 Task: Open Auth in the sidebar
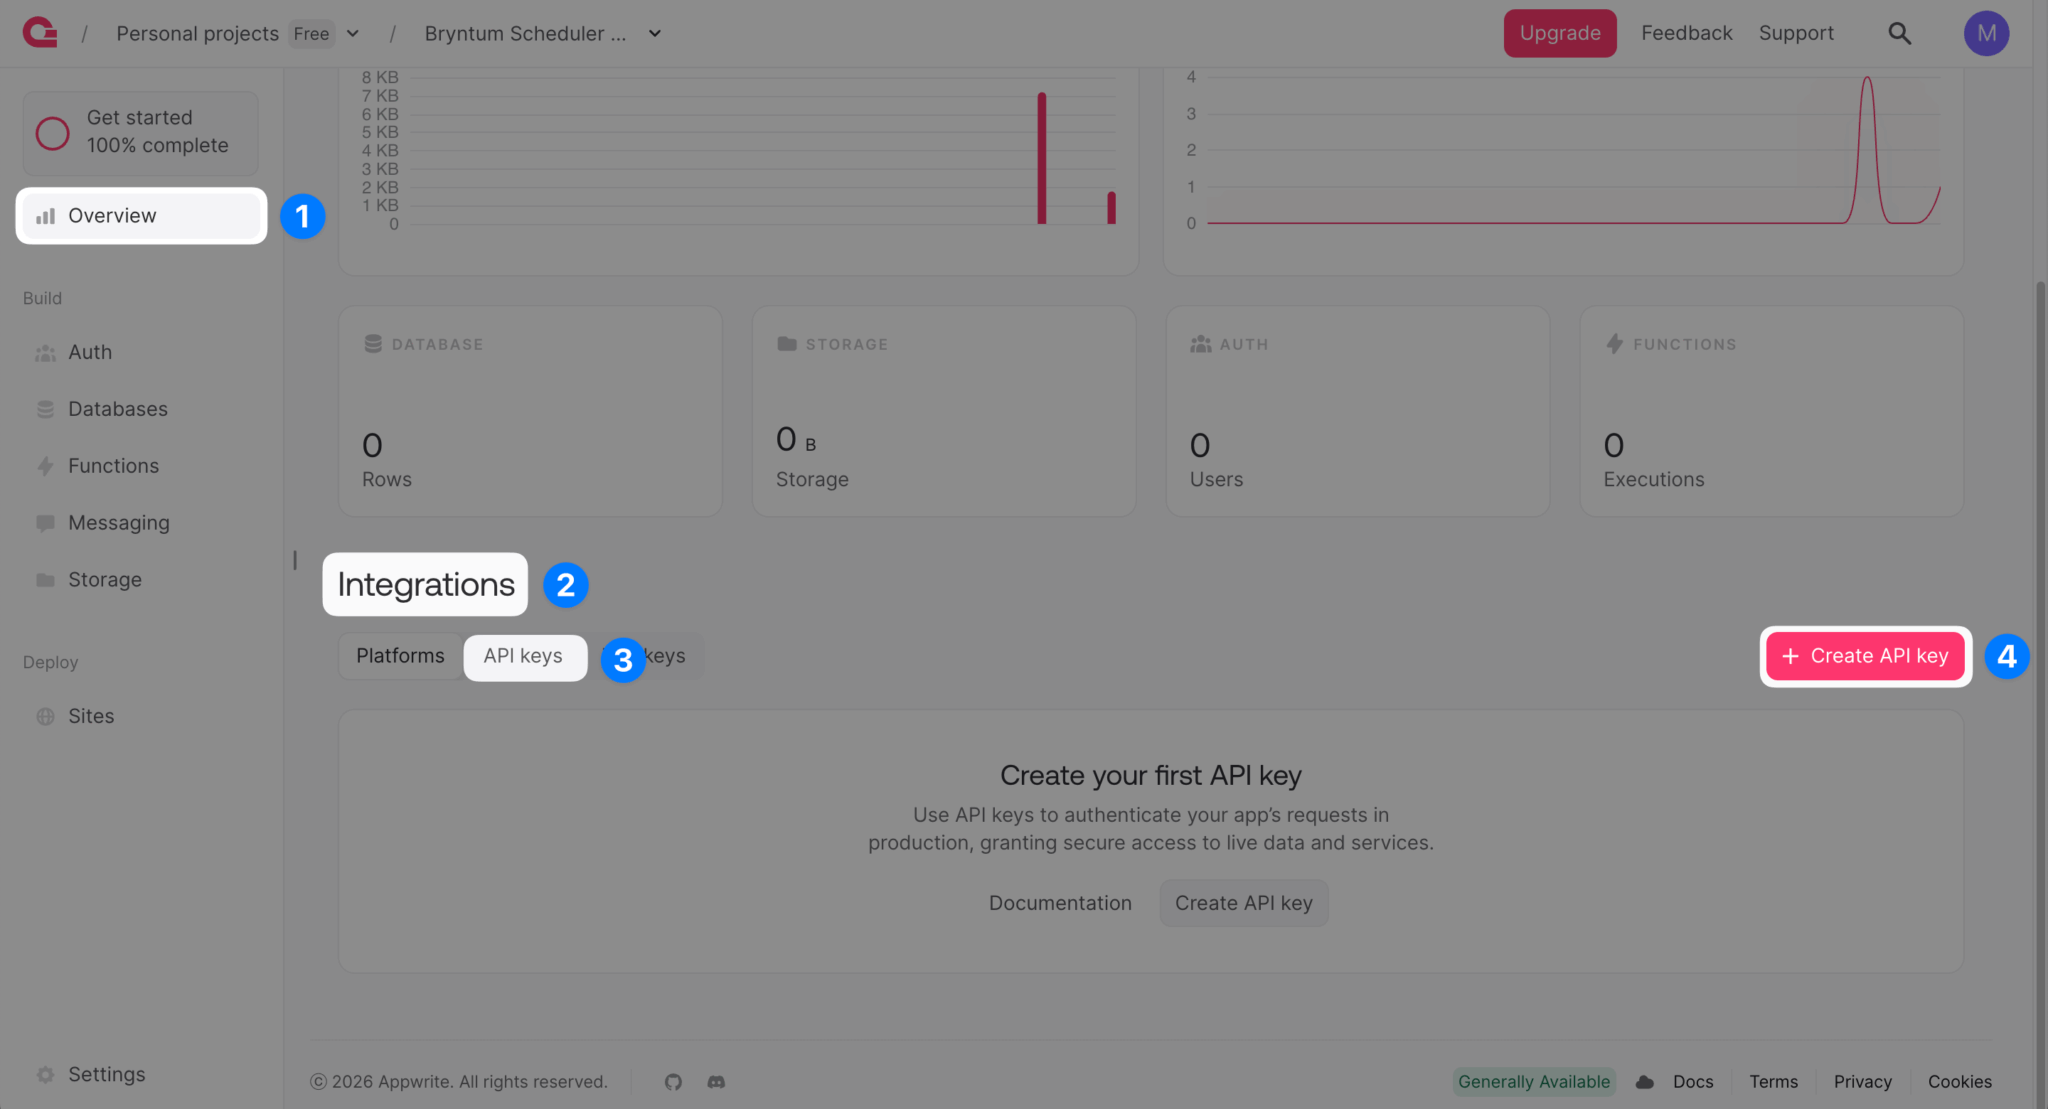(x=90, y=352)
